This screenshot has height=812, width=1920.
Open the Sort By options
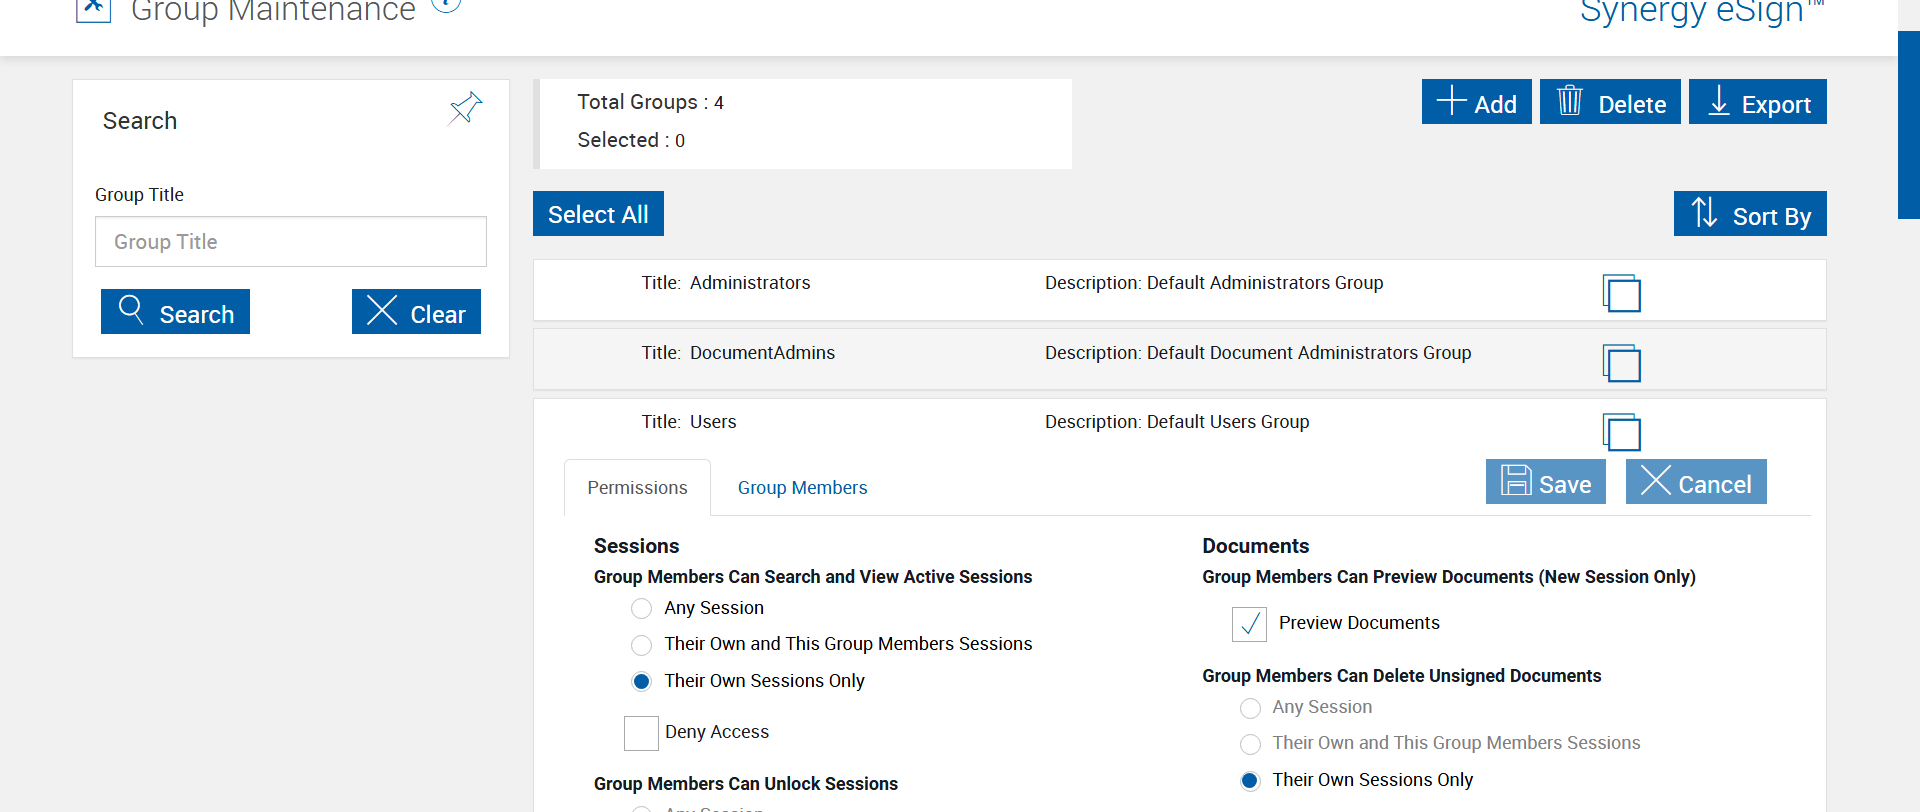1749,214
